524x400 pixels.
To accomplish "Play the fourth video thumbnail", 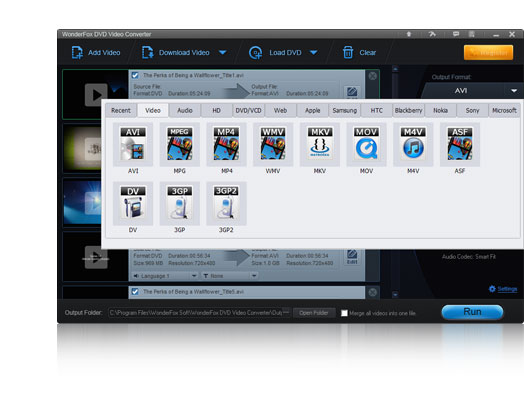I will click(x=96, y=257).
